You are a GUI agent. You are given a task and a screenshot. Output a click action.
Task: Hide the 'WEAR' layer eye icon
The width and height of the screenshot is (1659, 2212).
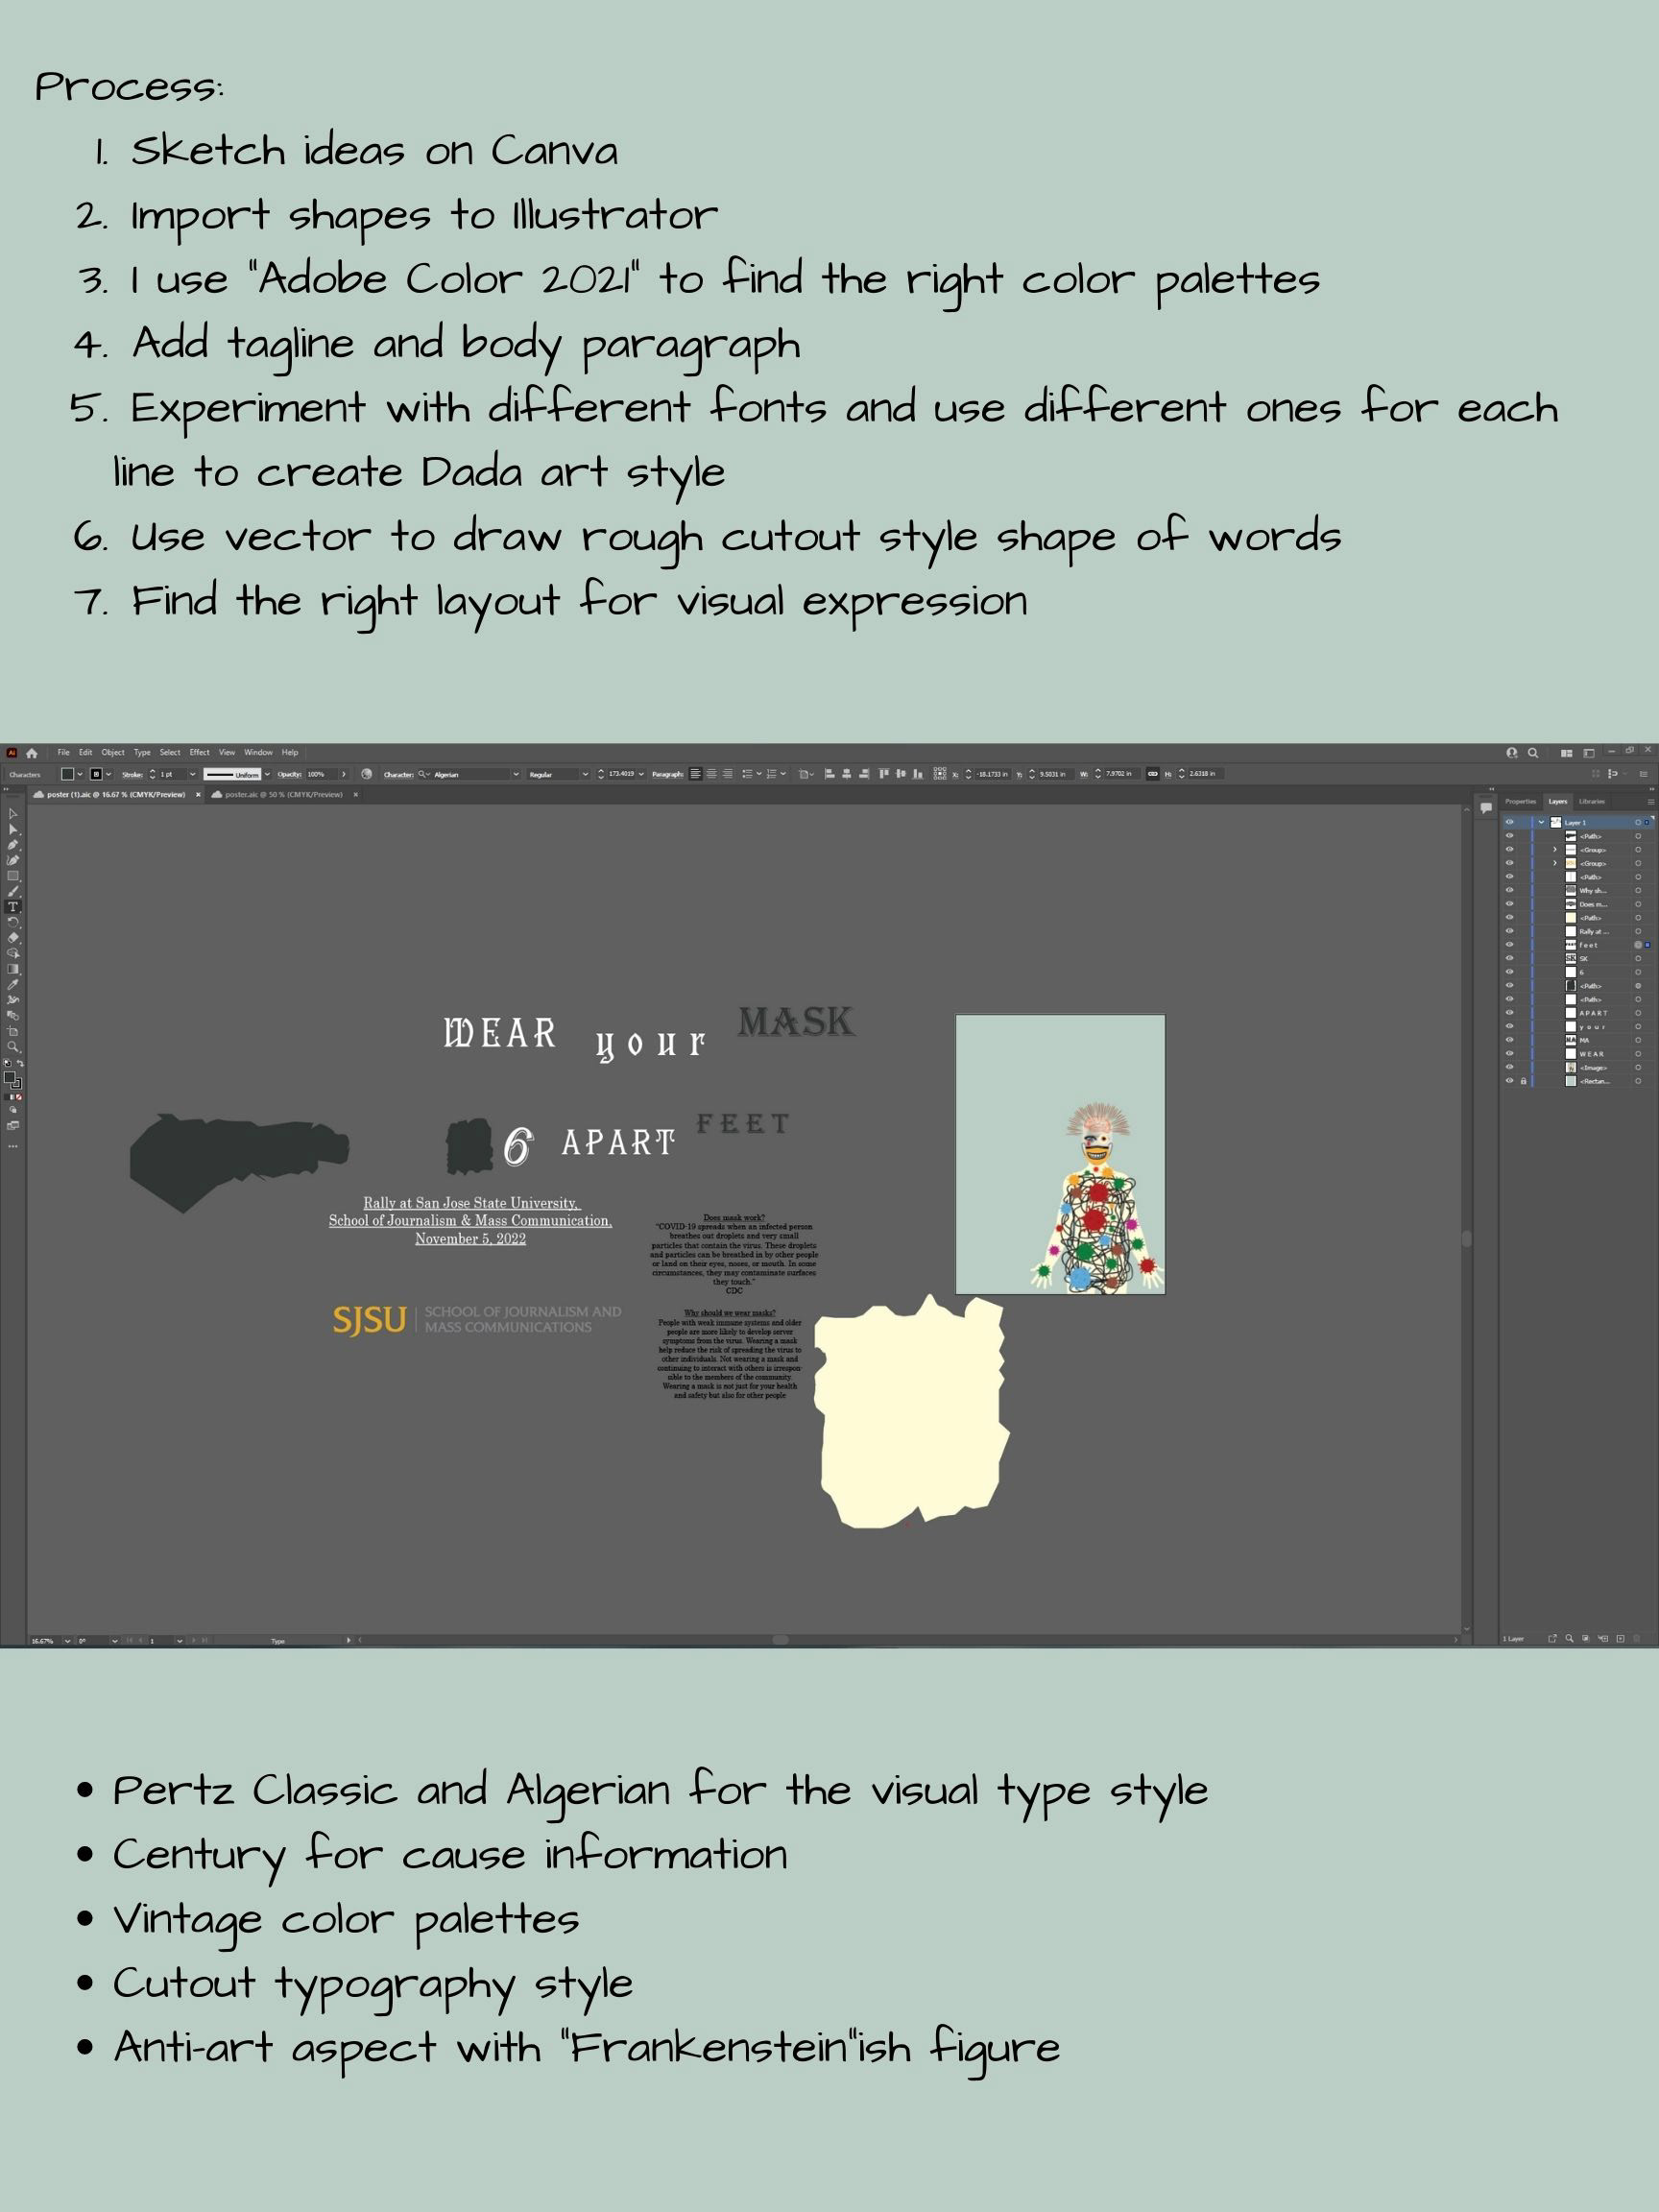(1510, 1054)
